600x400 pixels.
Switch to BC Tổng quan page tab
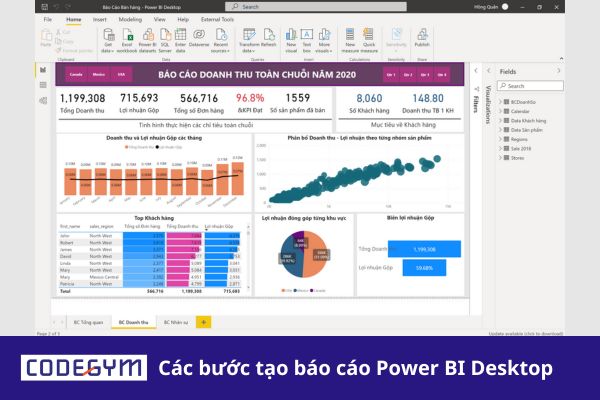pyautogui.click(x=86, y=321)
